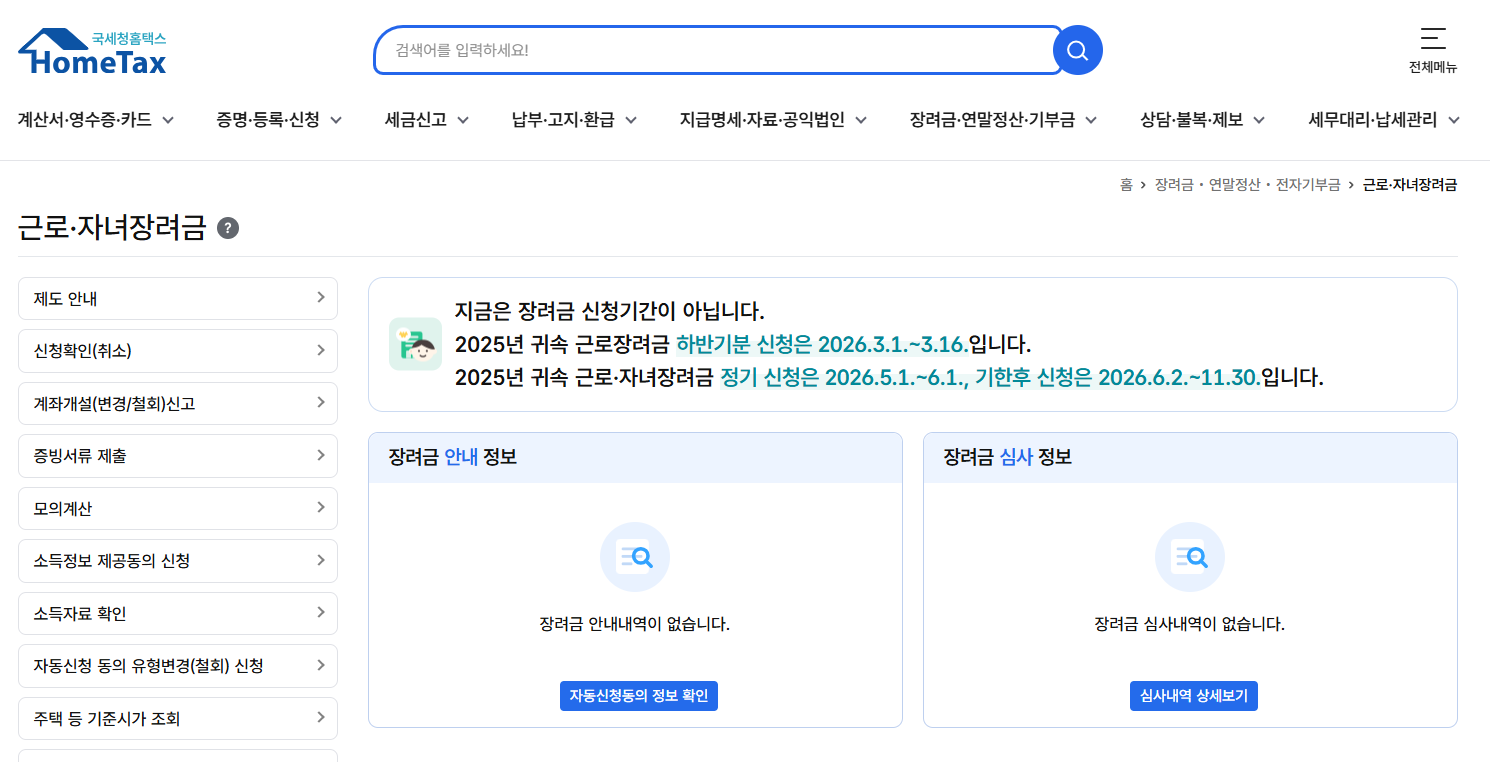The width and height of the screenshot is (1490, 762).
Task: Focus the 검색어를 입력하세요 search field
Action: pyautogui.click(x=718, y=50)
